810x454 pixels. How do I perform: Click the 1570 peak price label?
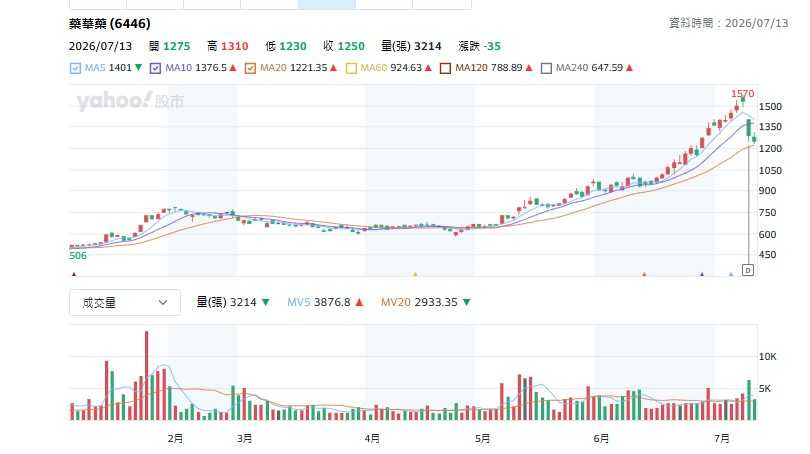742,93
